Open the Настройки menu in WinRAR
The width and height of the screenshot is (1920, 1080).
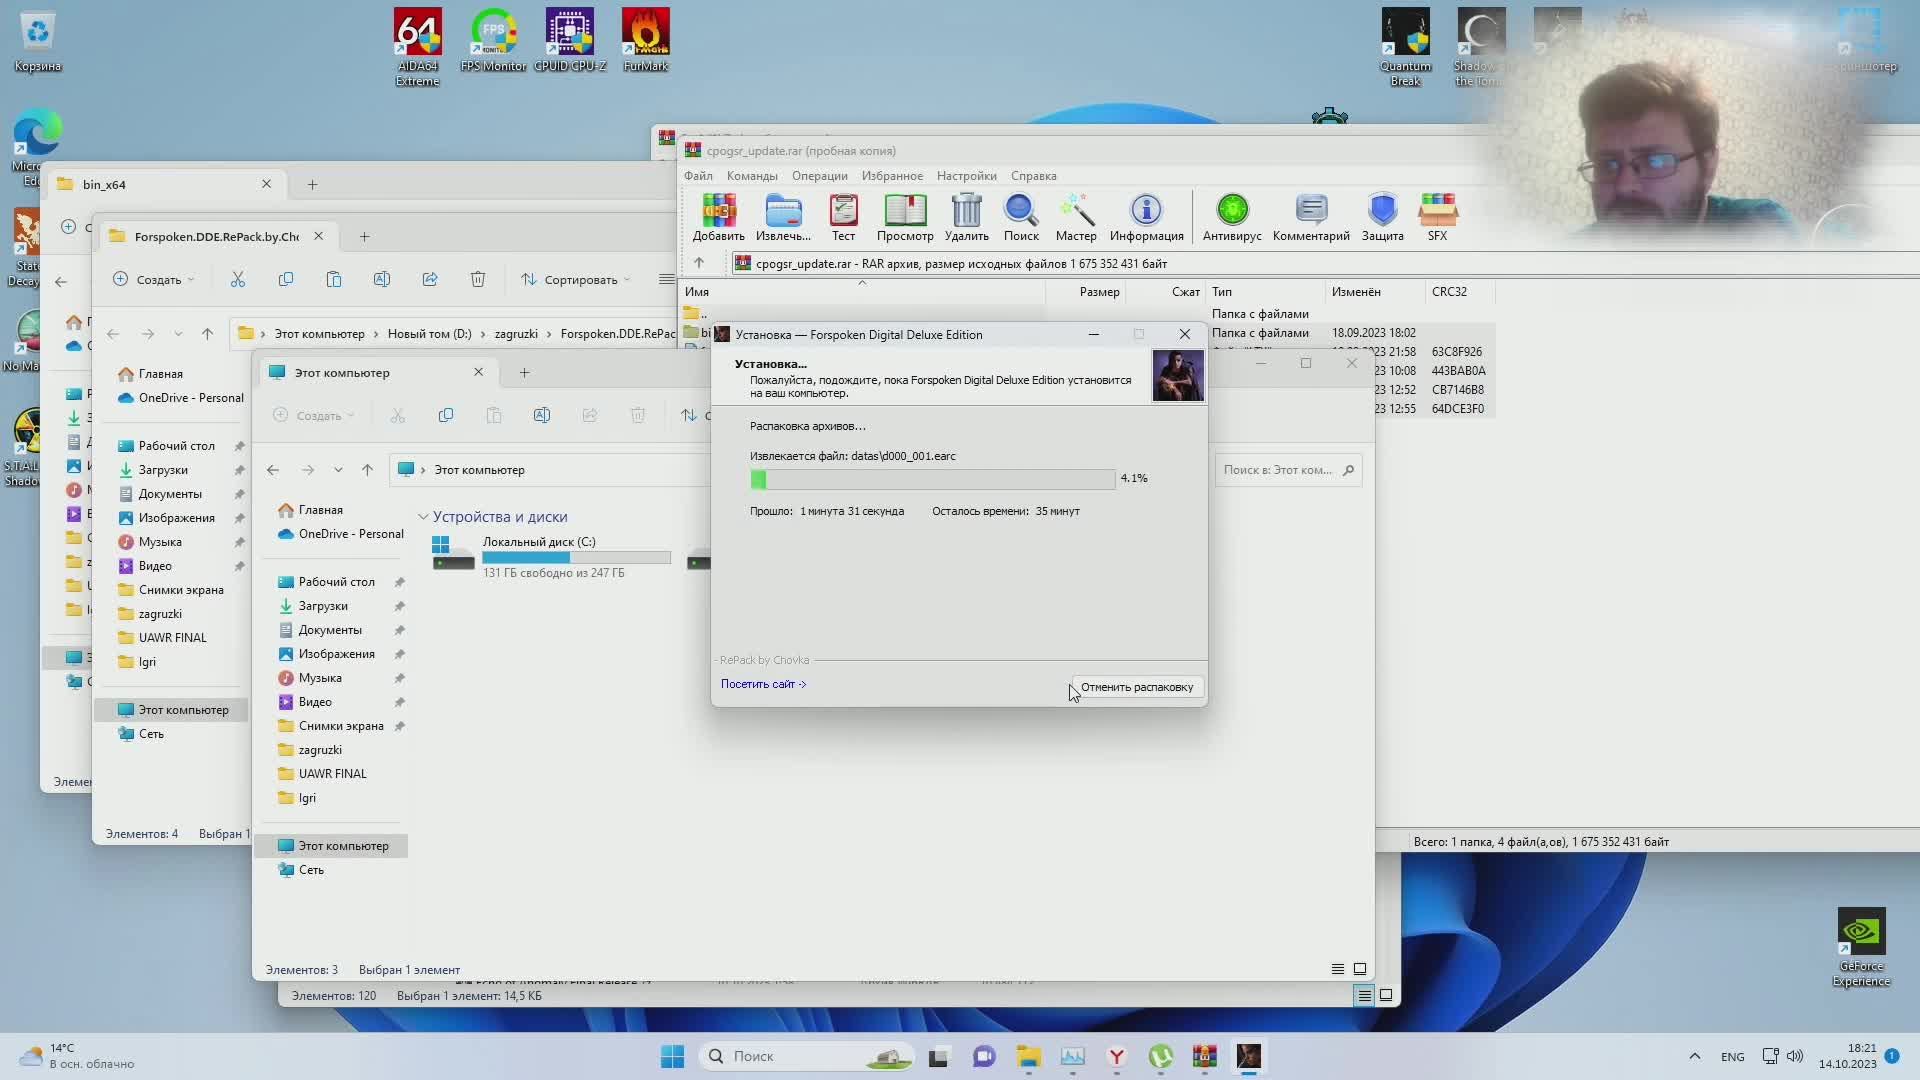tap(966, 176)
